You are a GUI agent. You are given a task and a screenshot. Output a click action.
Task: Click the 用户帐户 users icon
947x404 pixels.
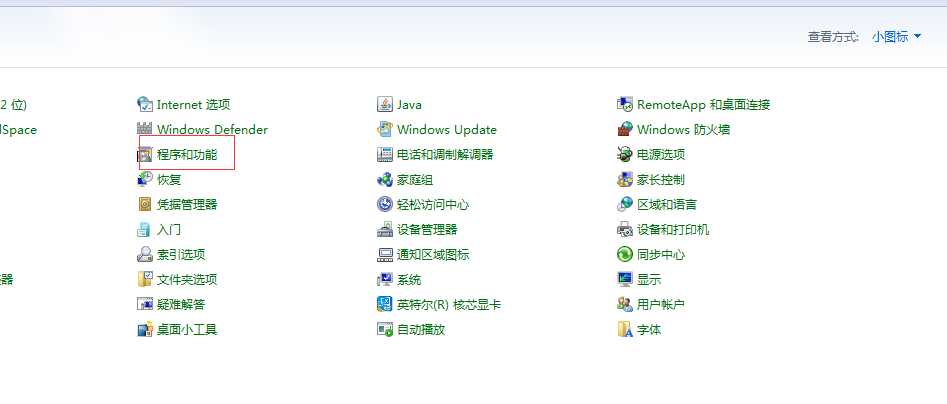[x=624, y=304]
